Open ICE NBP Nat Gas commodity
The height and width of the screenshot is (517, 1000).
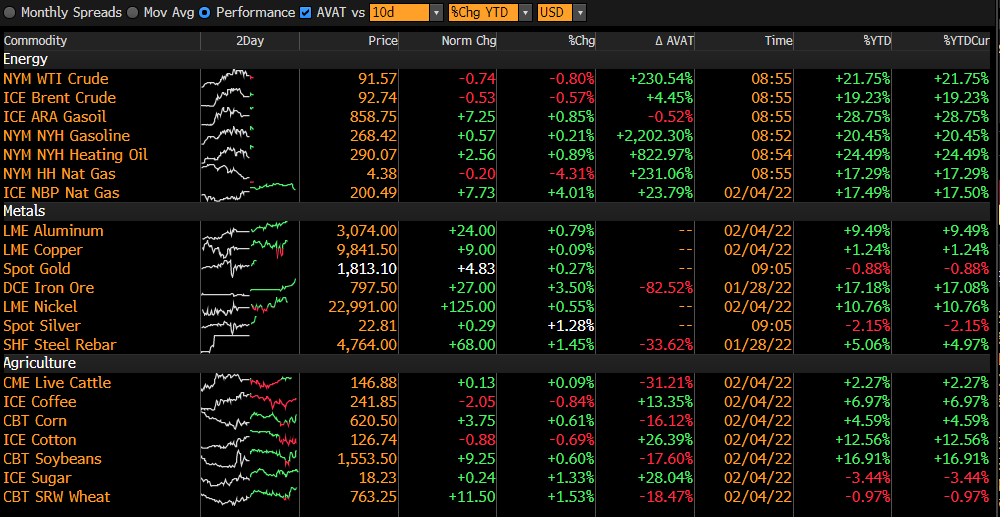pos(61,193)
